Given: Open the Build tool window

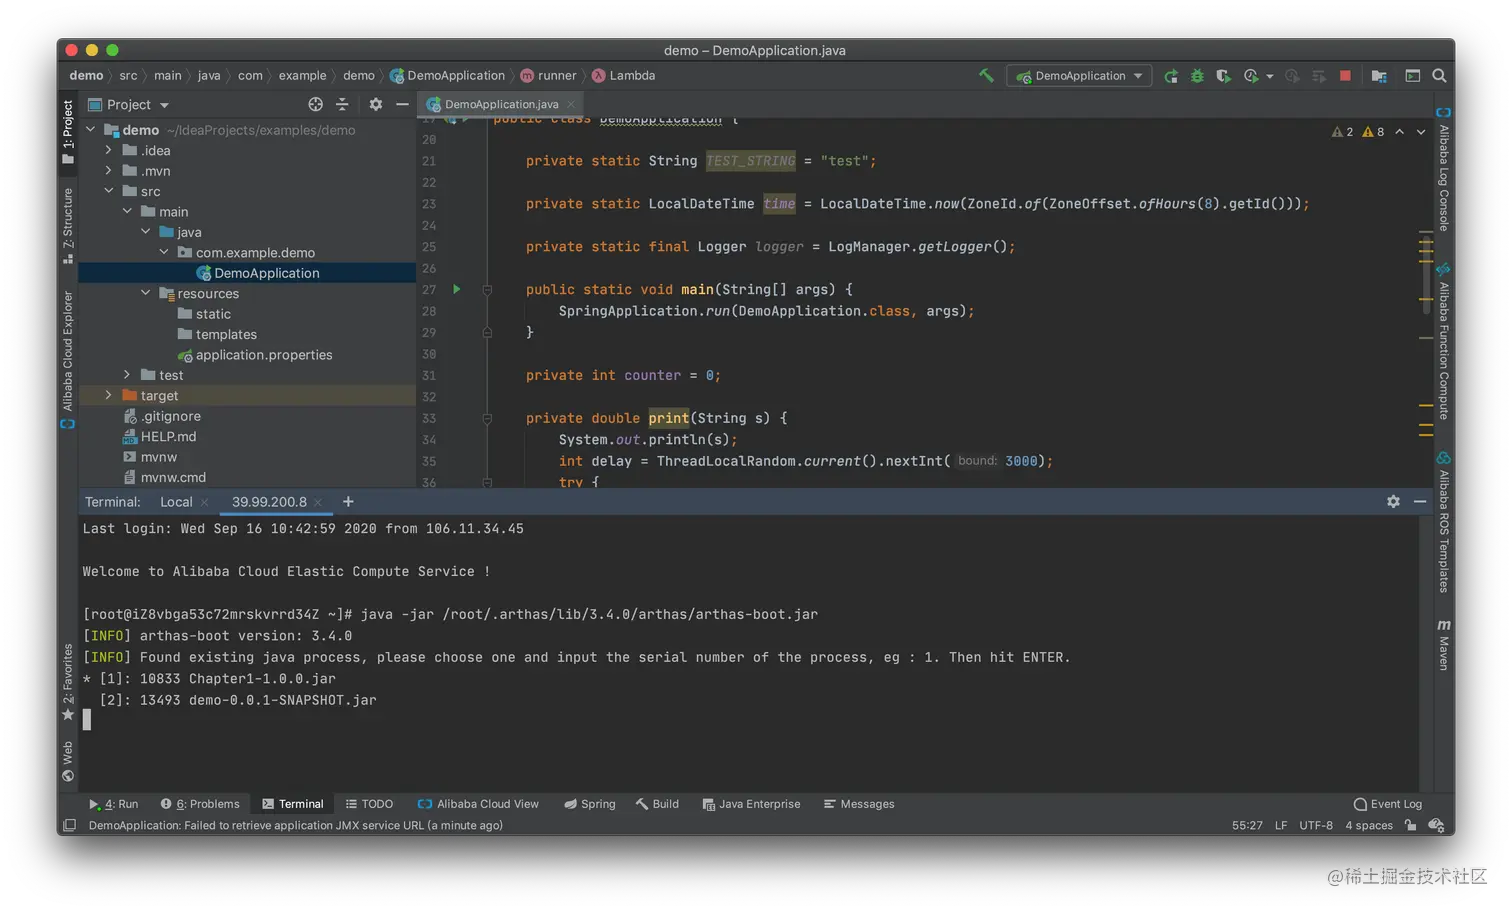Looking at the screenshot, I should click(657, 804).
